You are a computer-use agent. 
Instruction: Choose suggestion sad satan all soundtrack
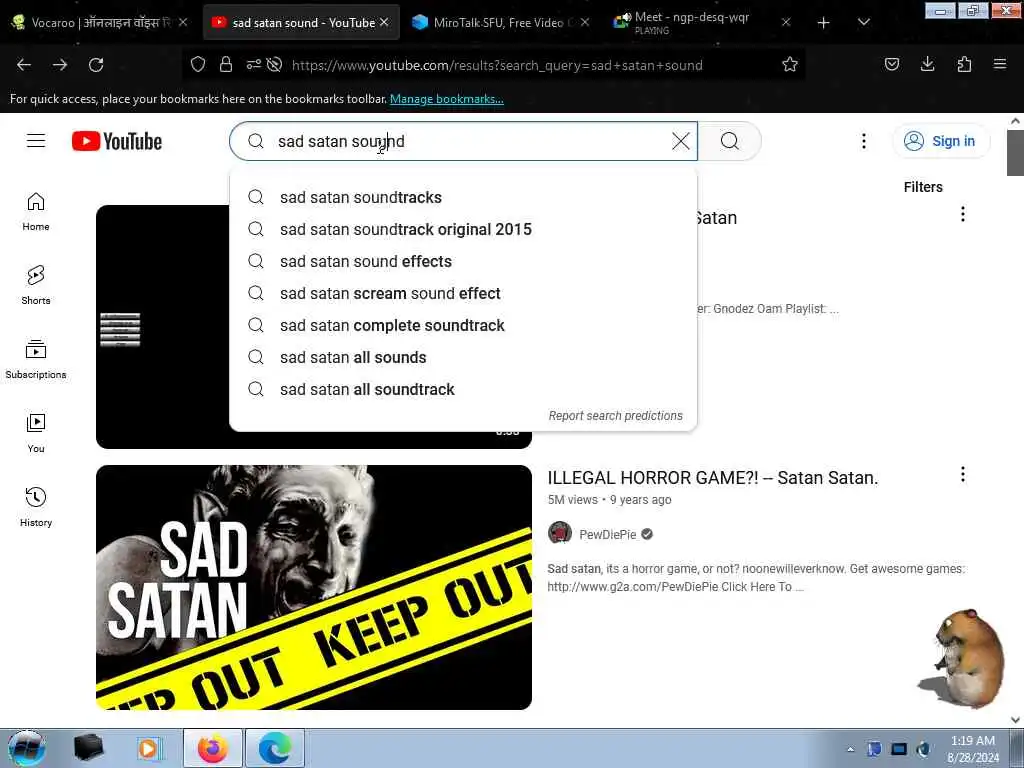[463, 389]
